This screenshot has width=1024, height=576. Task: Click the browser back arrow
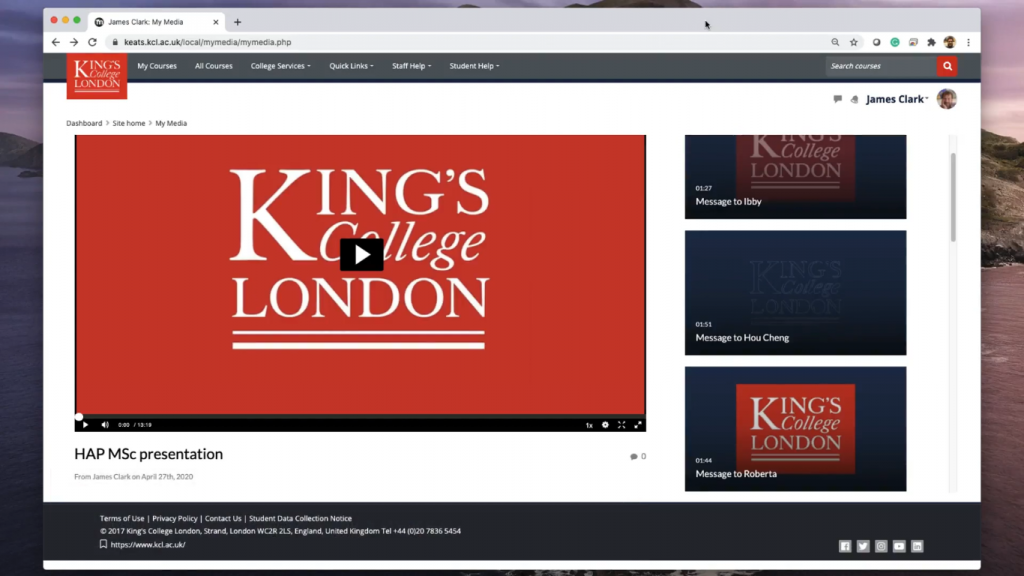tap(56, 42)
